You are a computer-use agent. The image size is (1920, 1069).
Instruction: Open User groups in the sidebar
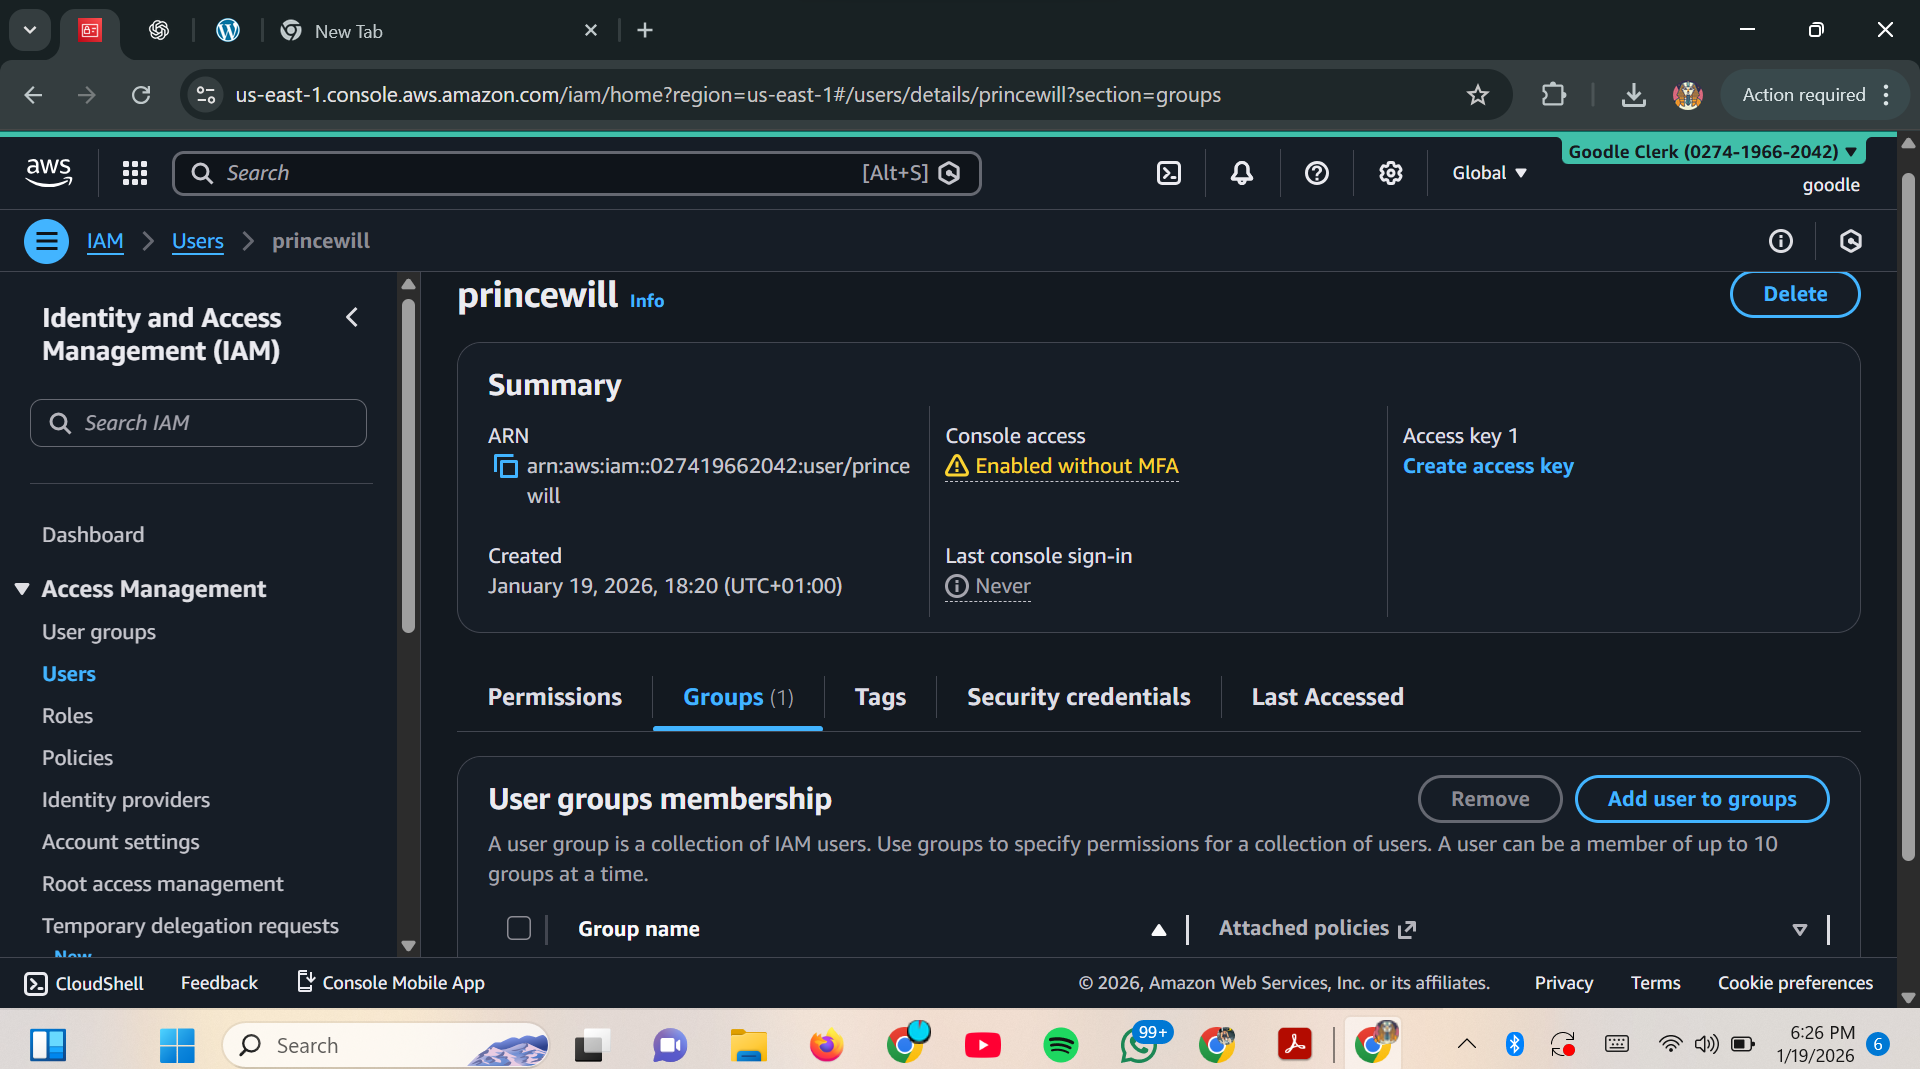(x=99, y=632)
